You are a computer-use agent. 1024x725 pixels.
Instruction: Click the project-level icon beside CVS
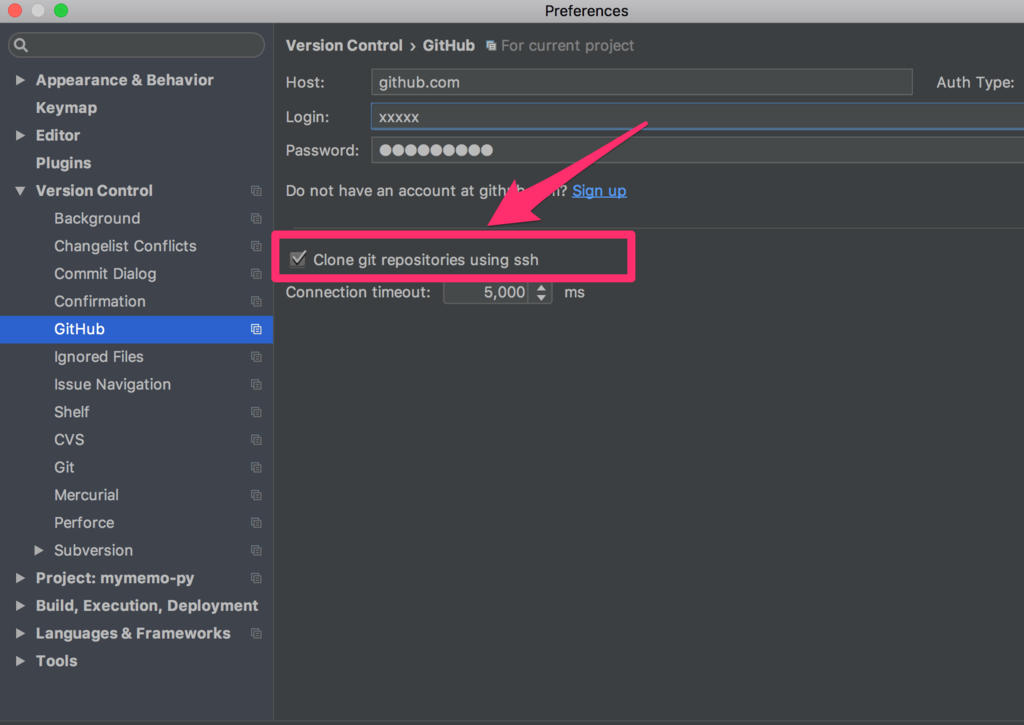[256, 440]
